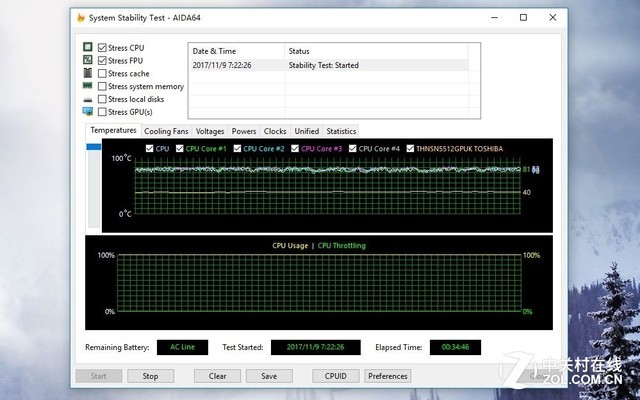The width and height of the screenshot is (640, 400).
Task: Open Preferences
Action: [x=387, y=376]
